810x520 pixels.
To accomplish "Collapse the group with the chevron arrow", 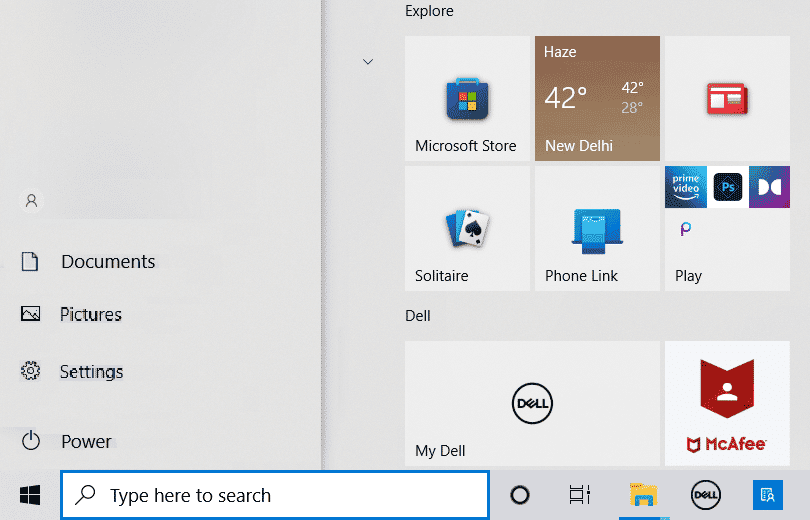I will (x=368, y=61).
